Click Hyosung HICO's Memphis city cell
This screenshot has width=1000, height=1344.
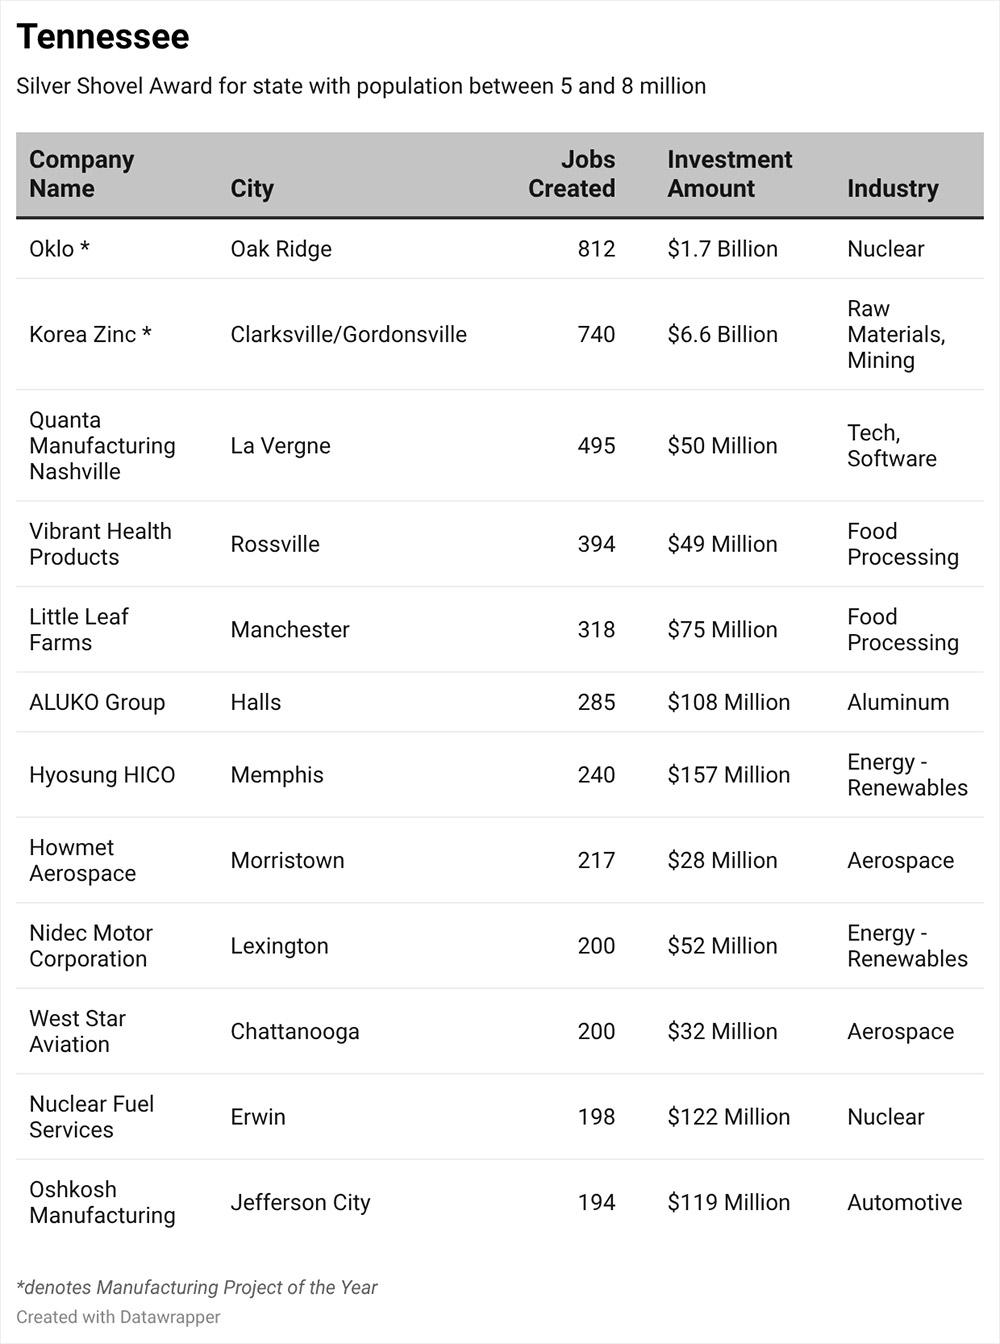coord(277,775)
